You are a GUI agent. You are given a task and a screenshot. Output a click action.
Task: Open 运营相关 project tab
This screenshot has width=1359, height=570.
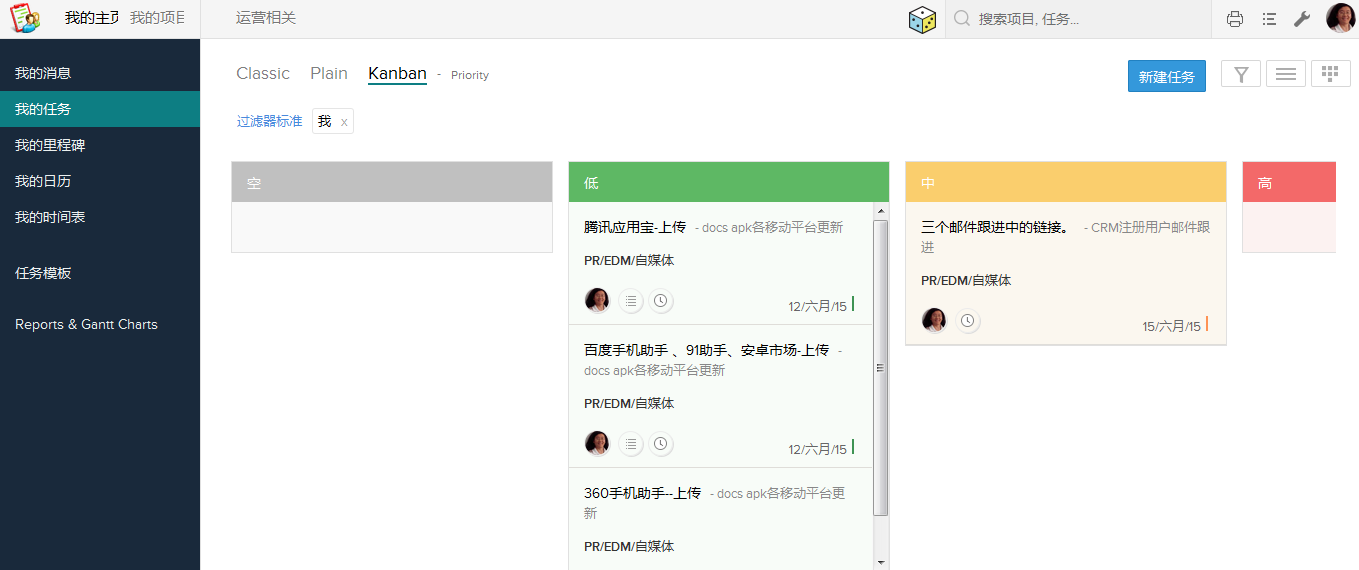tap(266, 18)
